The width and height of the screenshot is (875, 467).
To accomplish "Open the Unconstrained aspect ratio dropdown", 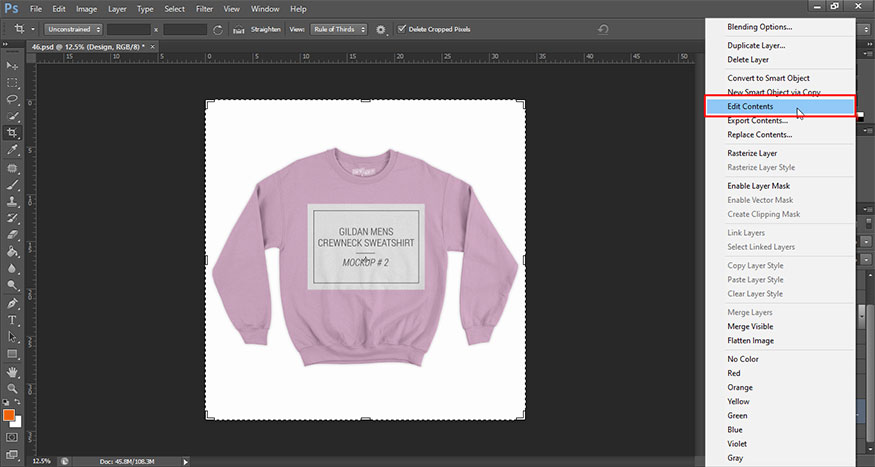I will pyautogui.click(x=73, y=30).
